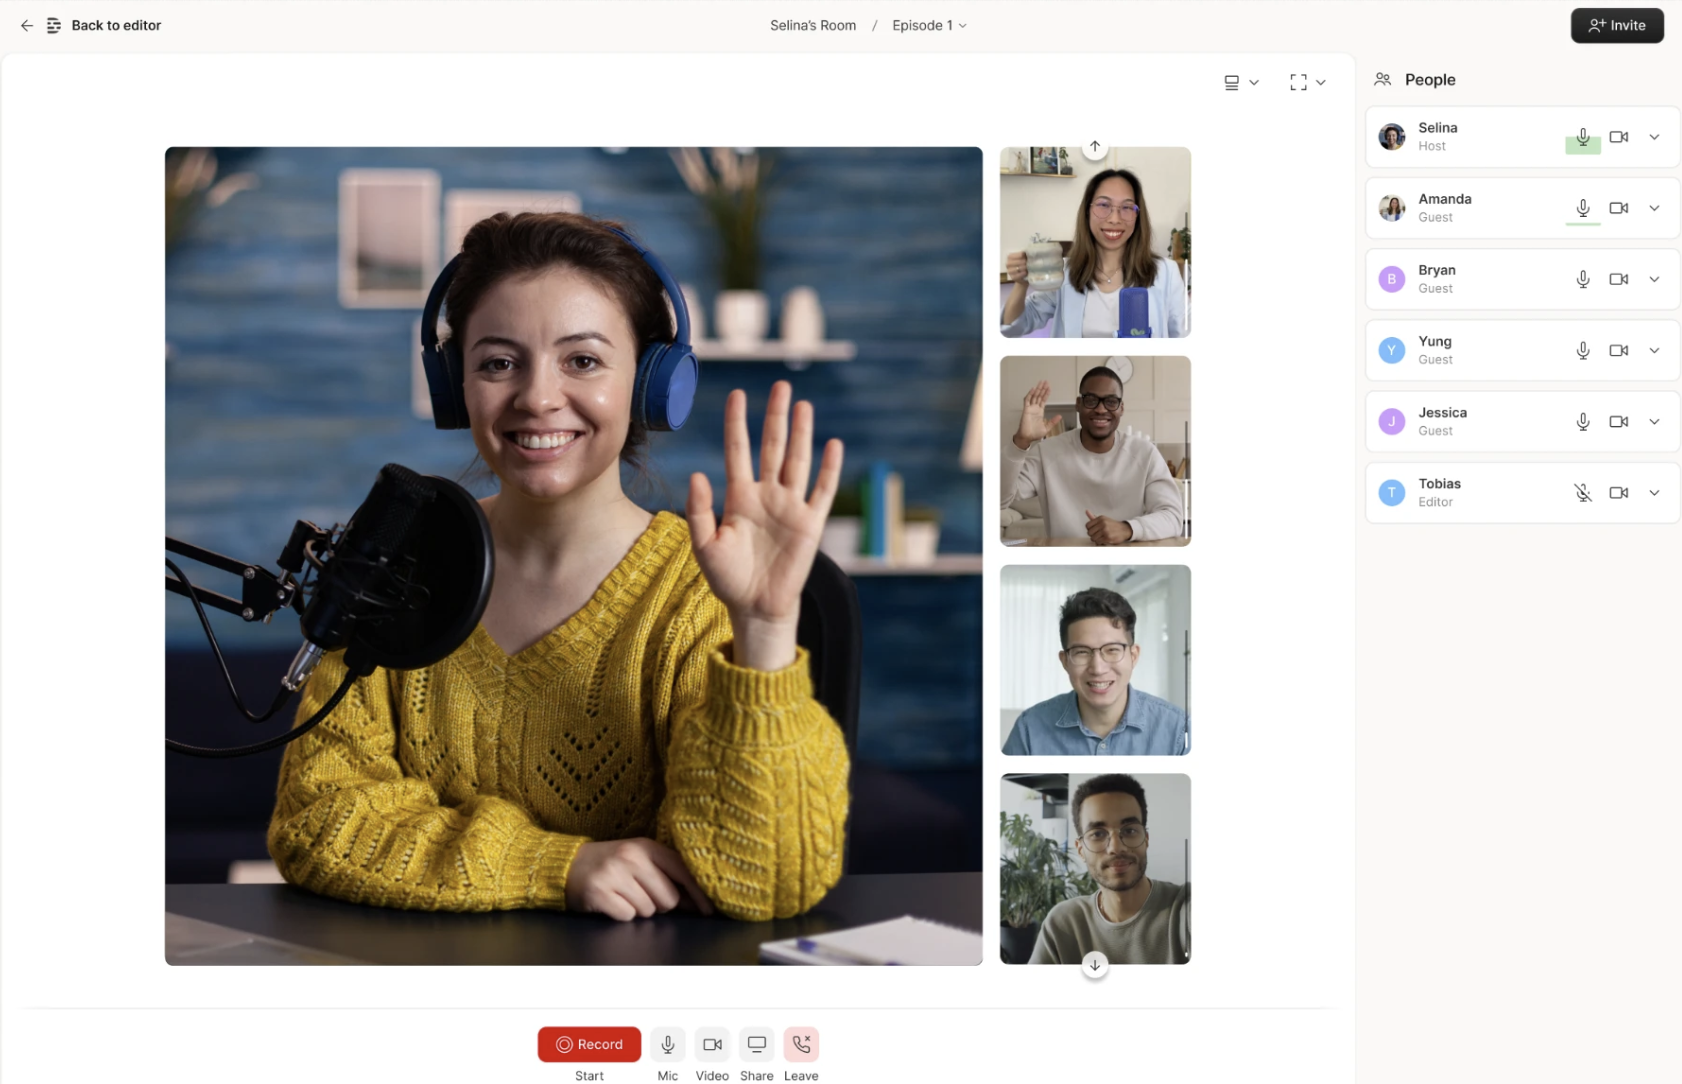Toggle your Video in bottom toolbar

pyautogui.click(x=712, y=1044)
